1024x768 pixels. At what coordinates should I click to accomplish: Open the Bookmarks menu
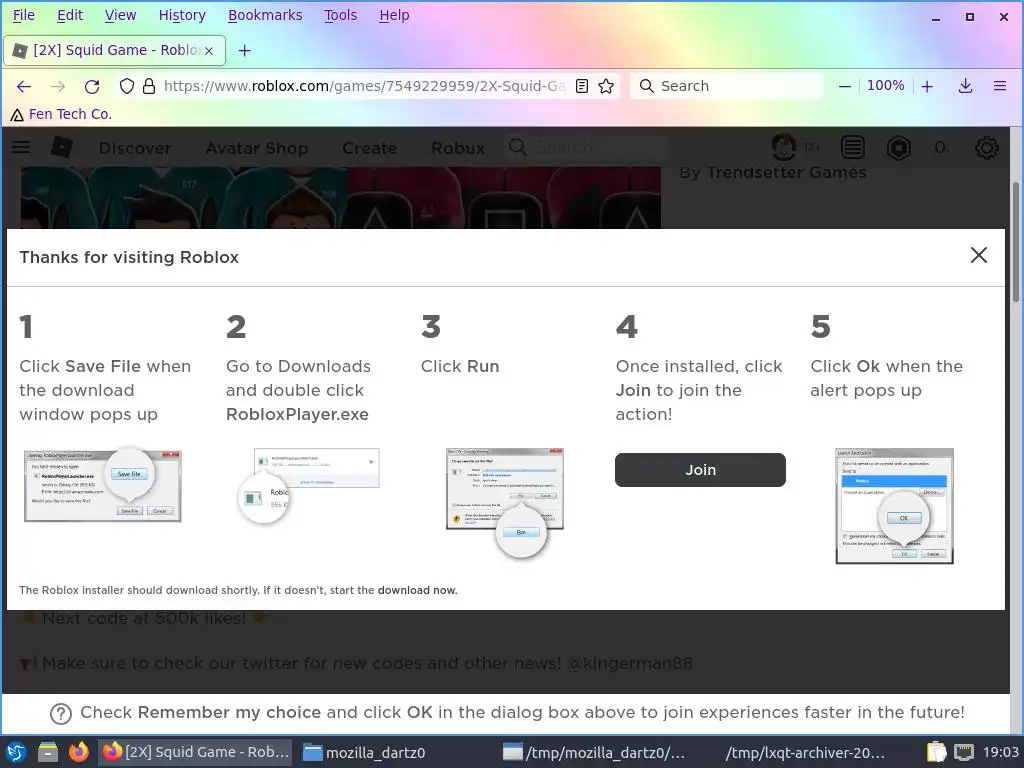click(x=265, y=15)
